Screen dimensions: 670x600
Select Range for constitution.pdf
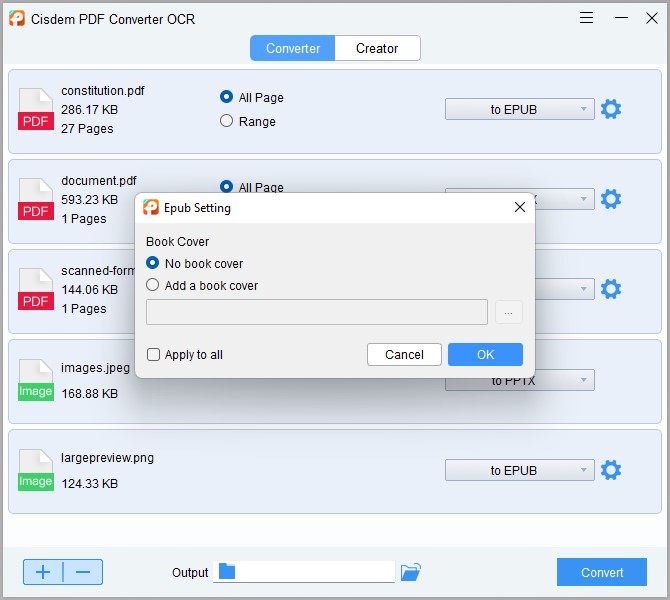pyautogui.click(x=226, y=121)
